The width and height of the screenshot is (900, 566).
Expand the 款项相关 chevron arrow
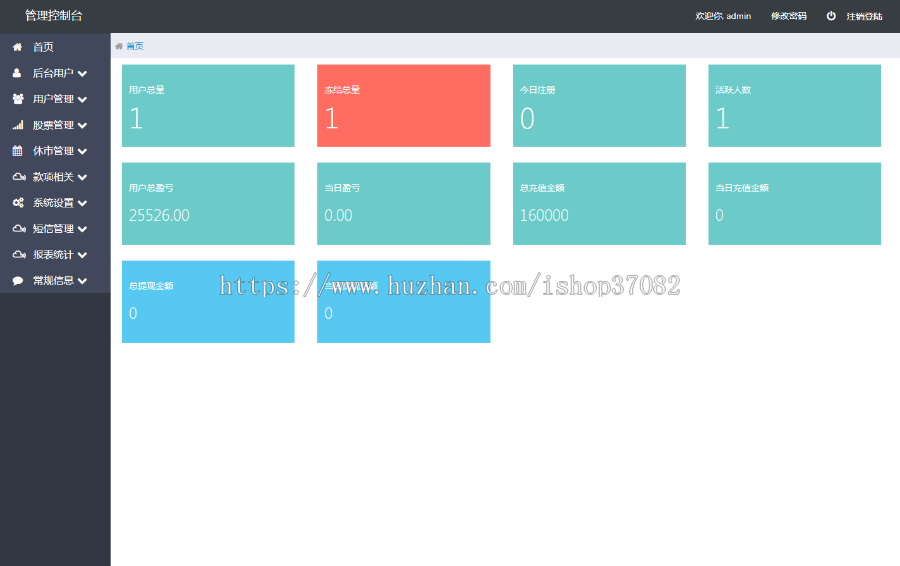tap(82, 177)
